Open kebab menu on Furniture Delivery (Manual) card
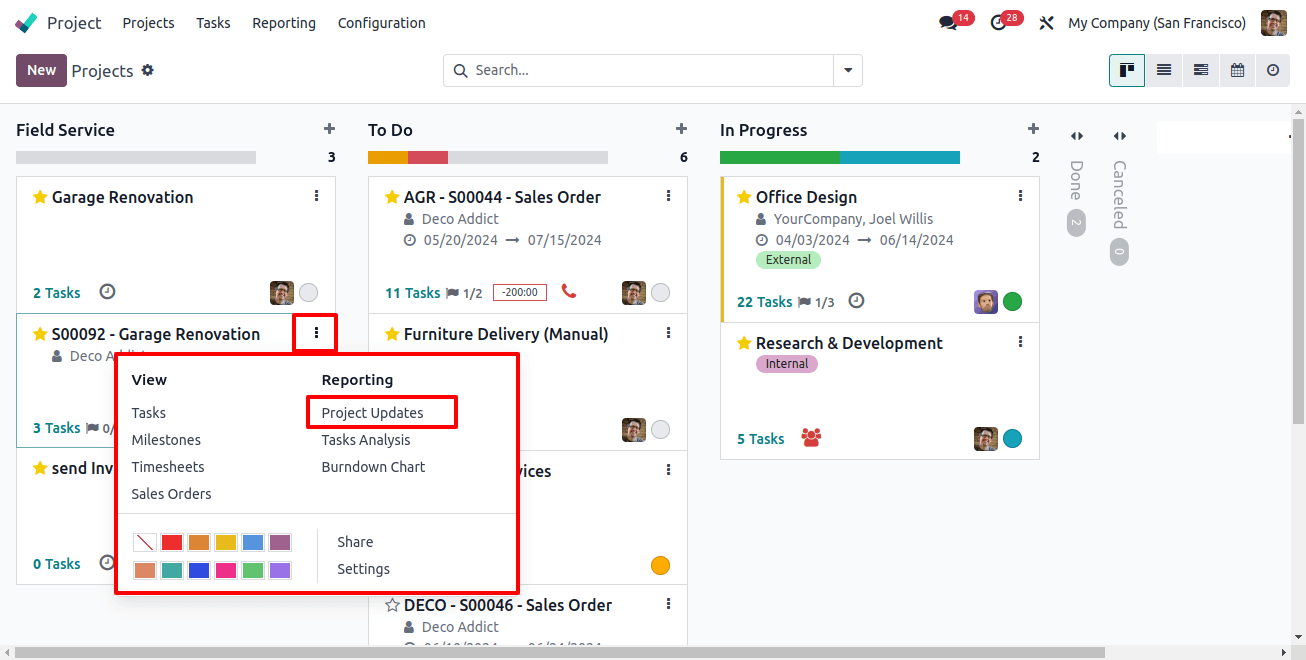This screenshot has height=660, width=1306. pos(669,333)
